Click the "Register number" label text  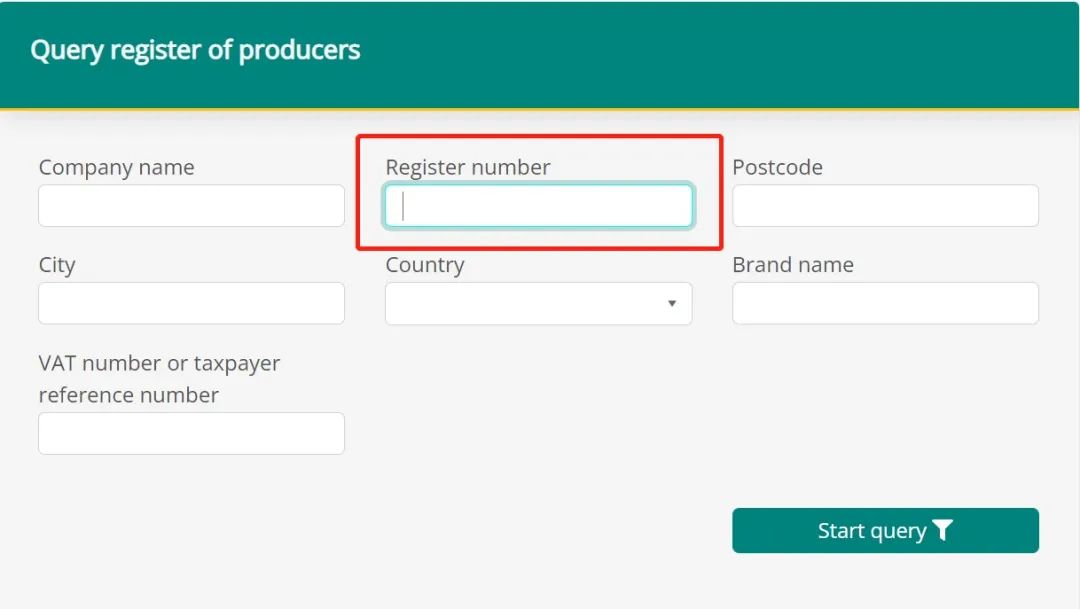pyautogui.click(x=467, y=167)
